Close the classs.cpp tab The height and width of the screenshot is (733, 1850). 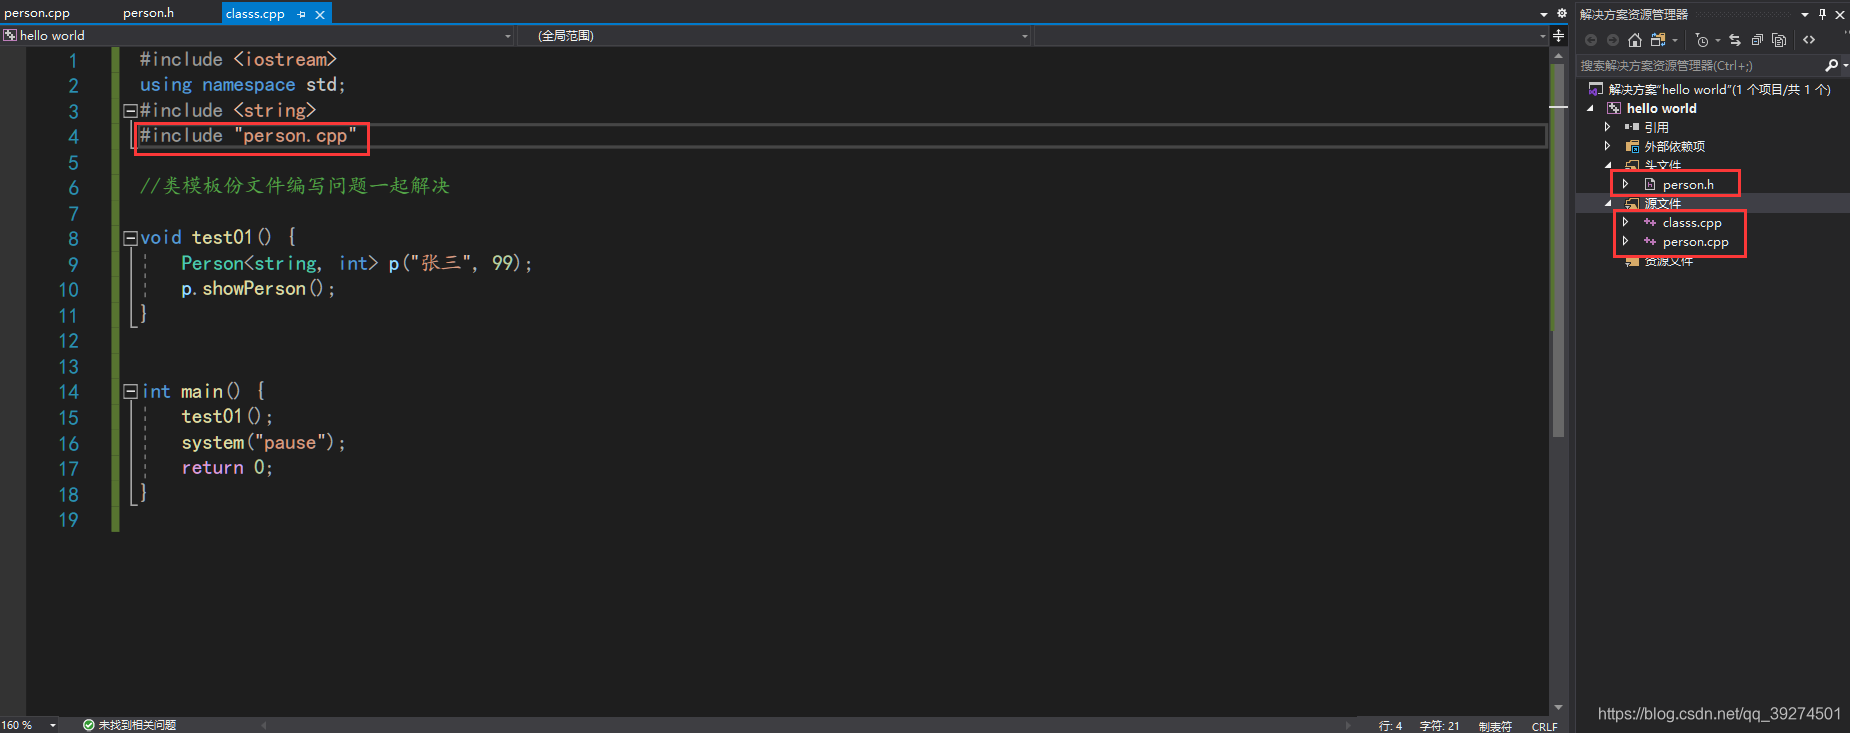(320, 14)
